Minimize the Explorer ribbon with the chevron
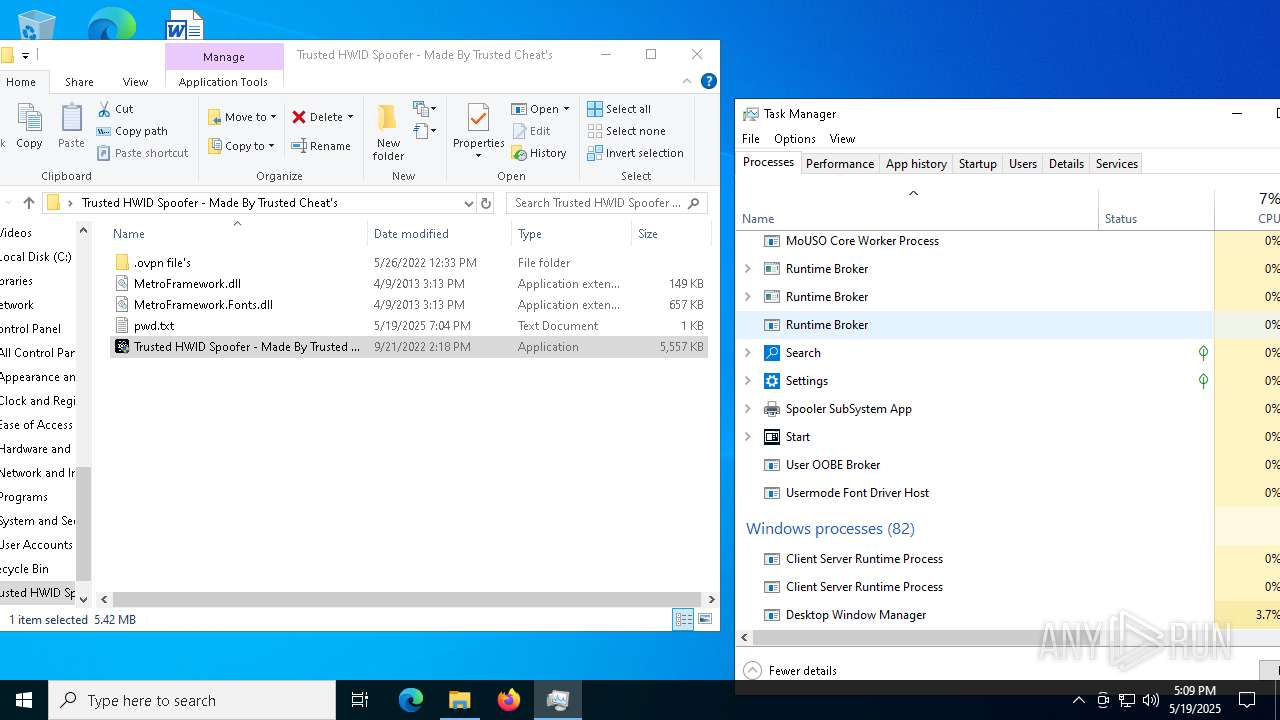 687,82
